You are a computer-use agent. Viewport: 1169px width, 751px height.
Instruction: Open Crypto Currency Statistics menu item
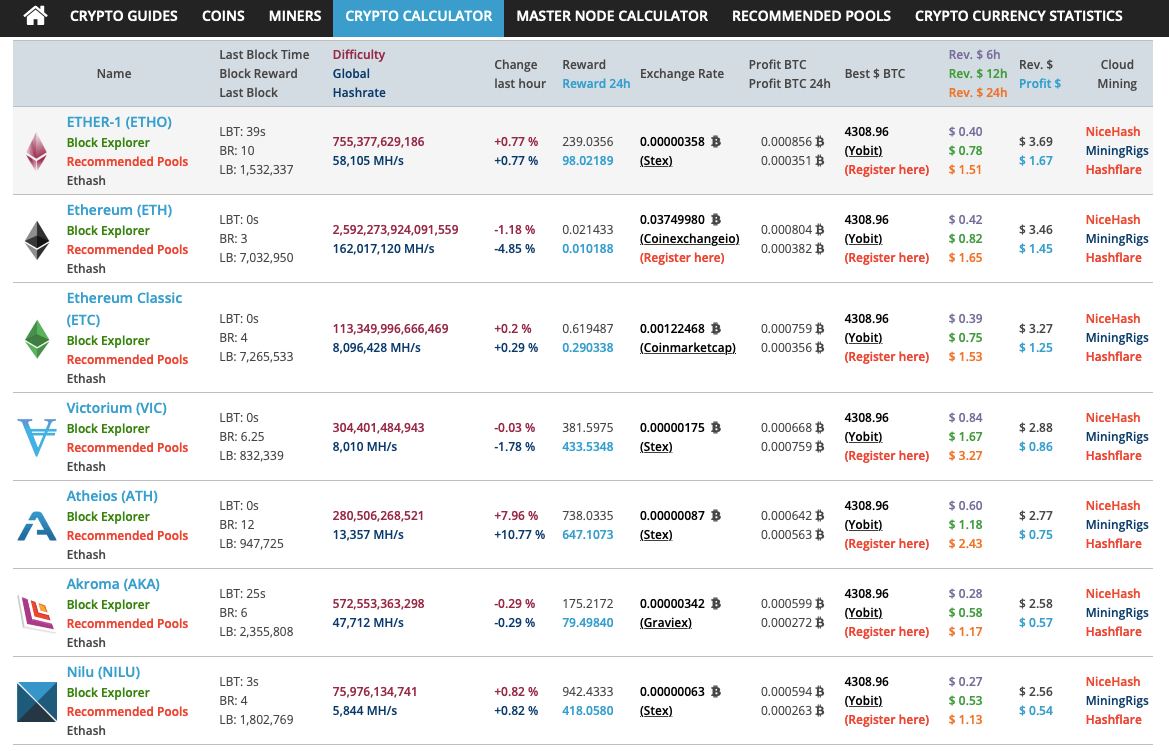(1018, 16)
